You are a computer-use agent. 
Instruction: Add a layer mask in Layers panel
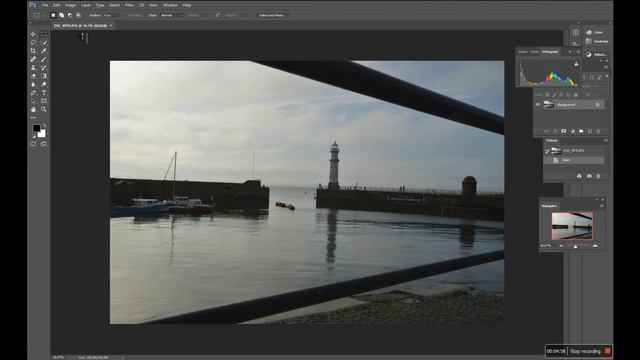pos(564,131)
